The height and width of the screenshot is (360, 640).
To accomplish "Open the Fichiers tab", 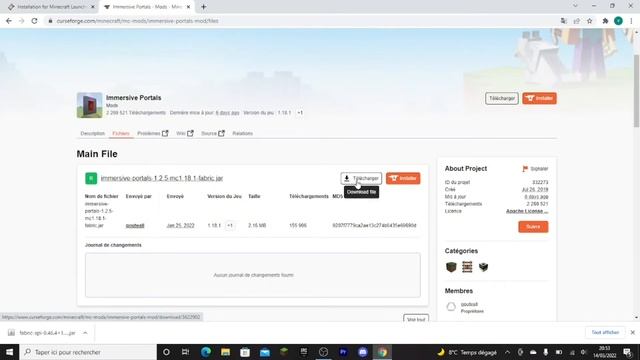I will tap(121, 133).
